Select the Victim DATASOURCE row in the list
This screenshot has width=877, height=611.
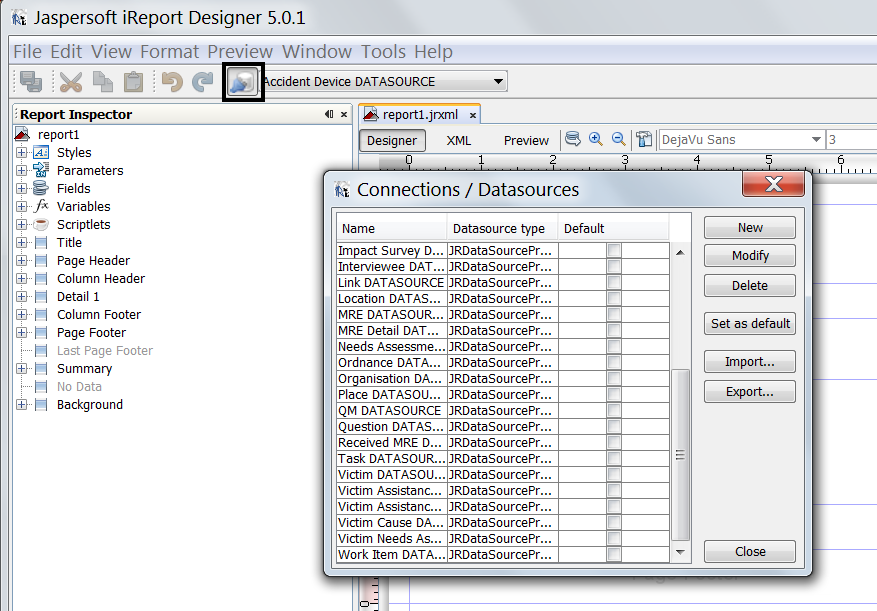click(x=390, y=474)
